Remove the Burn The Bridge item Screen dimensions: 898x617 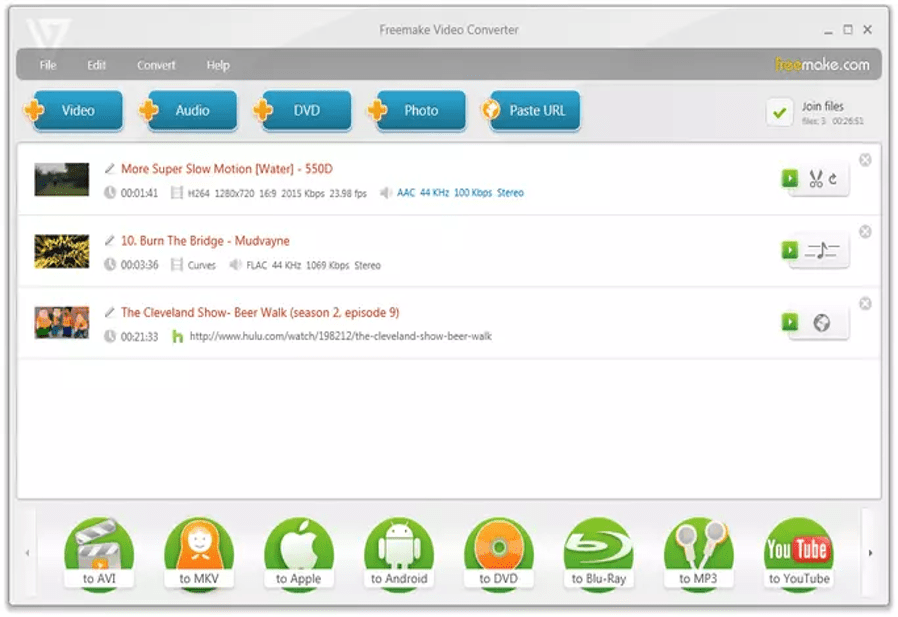pyautogui.click(x=865, y=232)
